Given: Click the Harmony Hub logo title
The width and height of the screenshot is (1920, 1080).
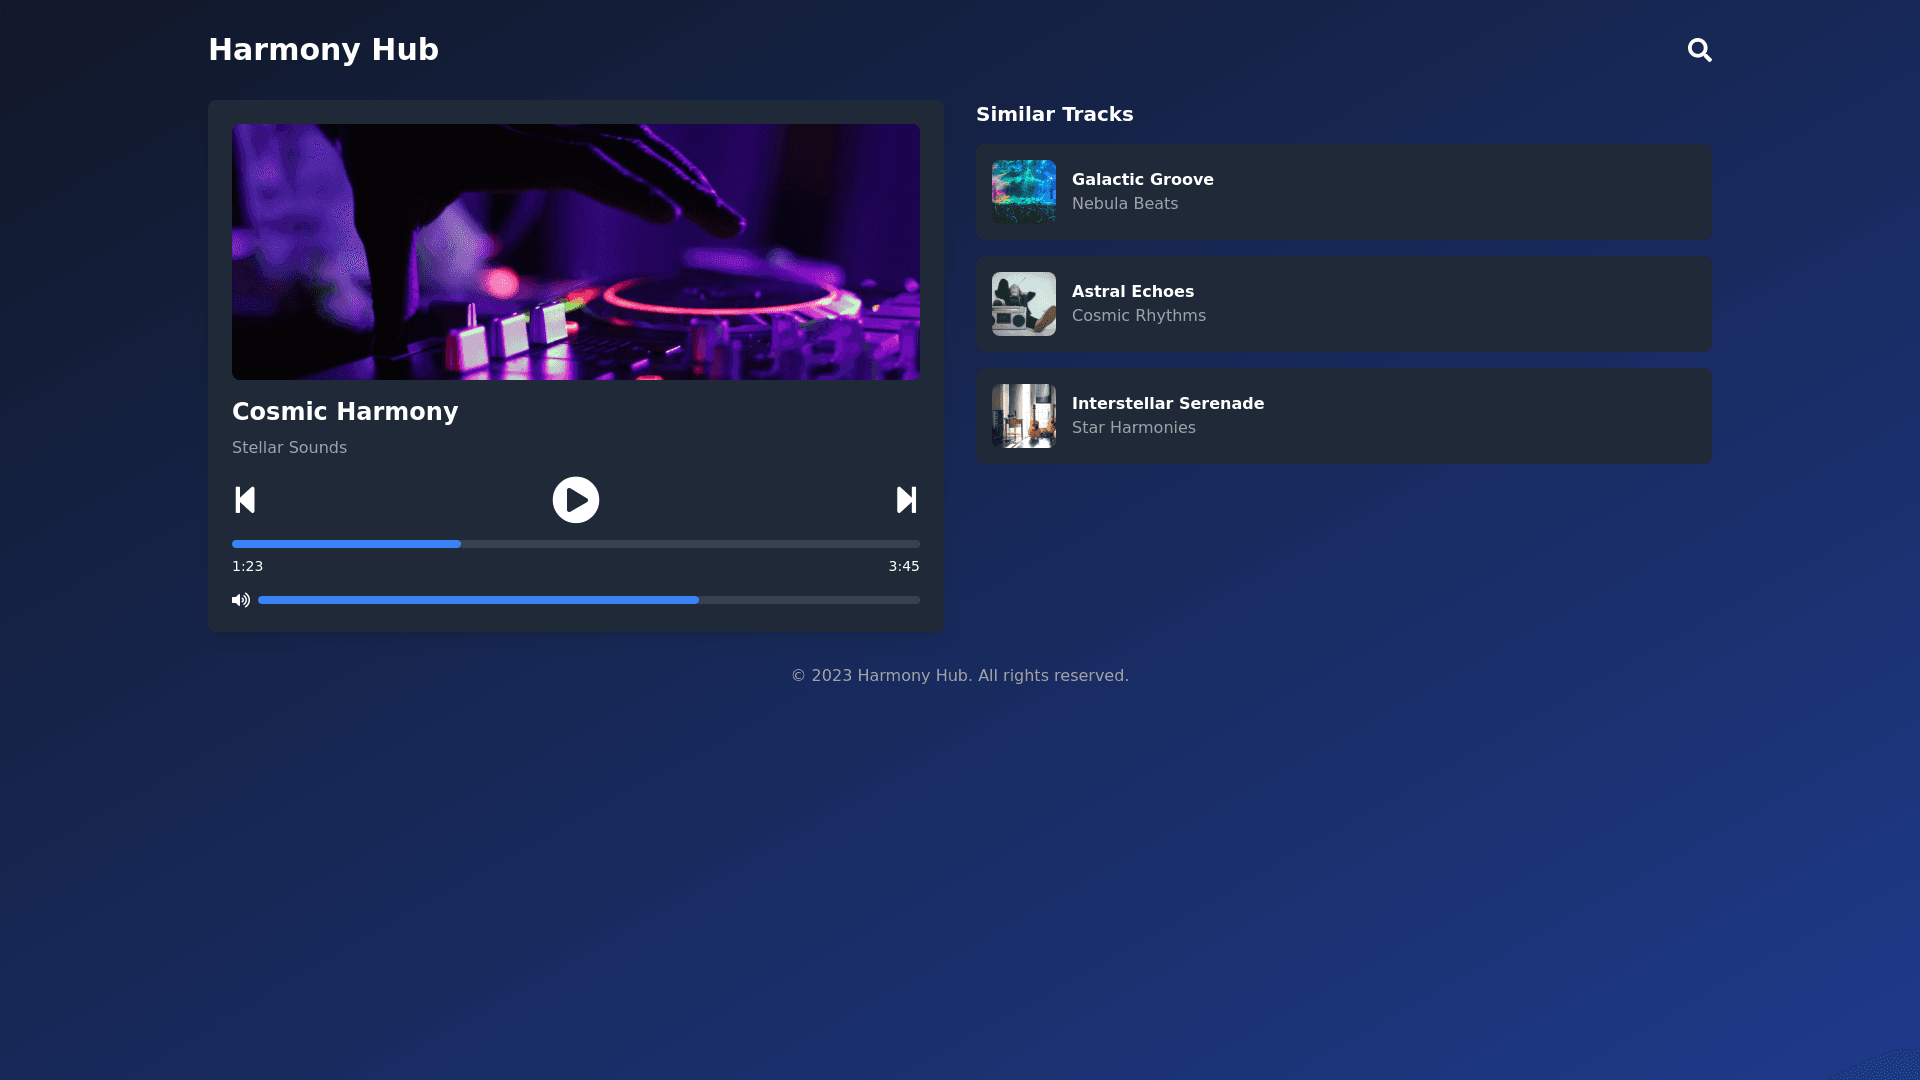Looking at the screenshot, I should pyautogui.click(x=323, y=50).
